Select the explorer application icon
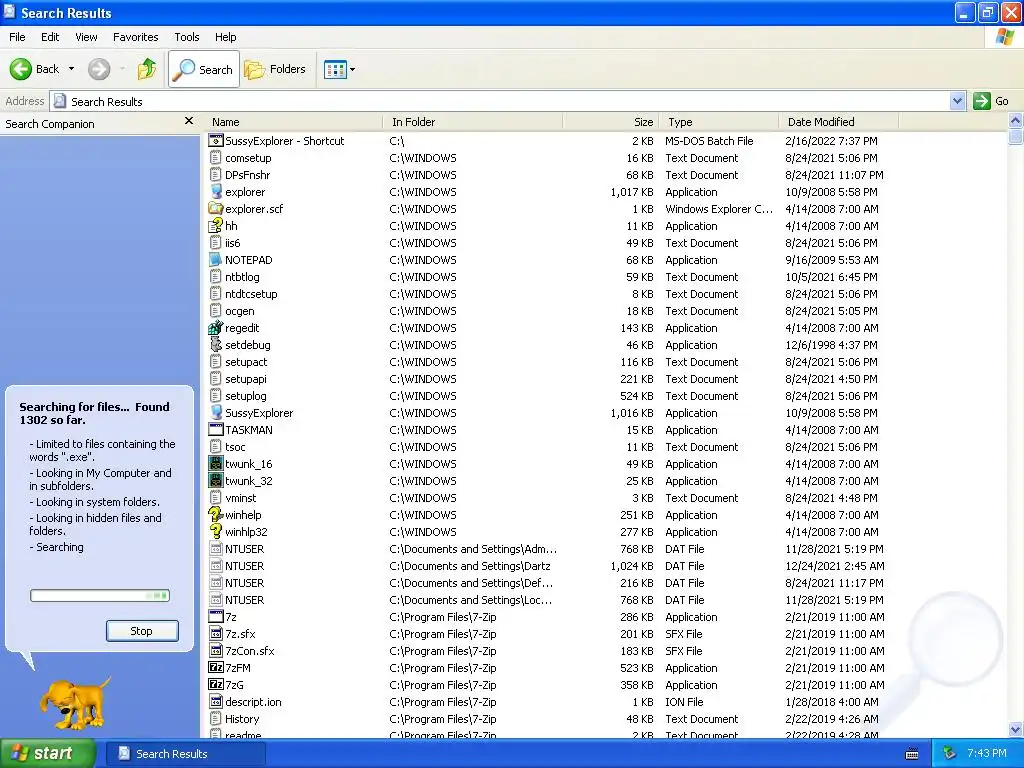The image size is (1024, 768). point(216,191)
